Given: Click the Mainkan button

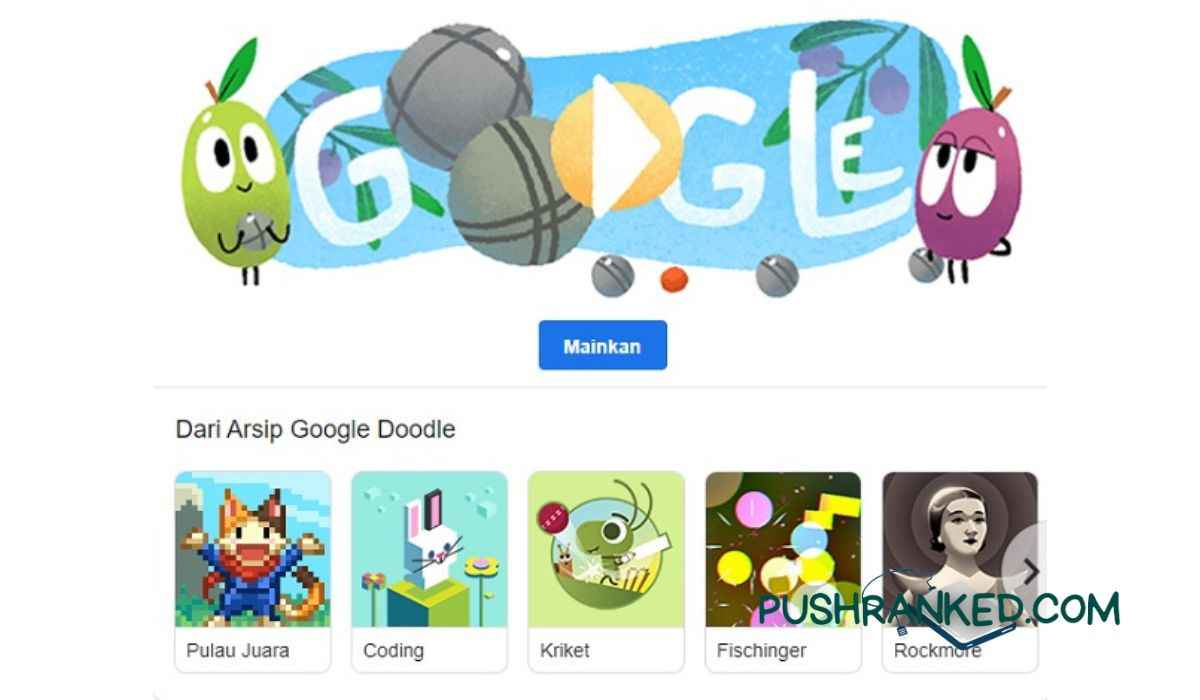Looking at the screenshot, I should (x=603, y=346).
